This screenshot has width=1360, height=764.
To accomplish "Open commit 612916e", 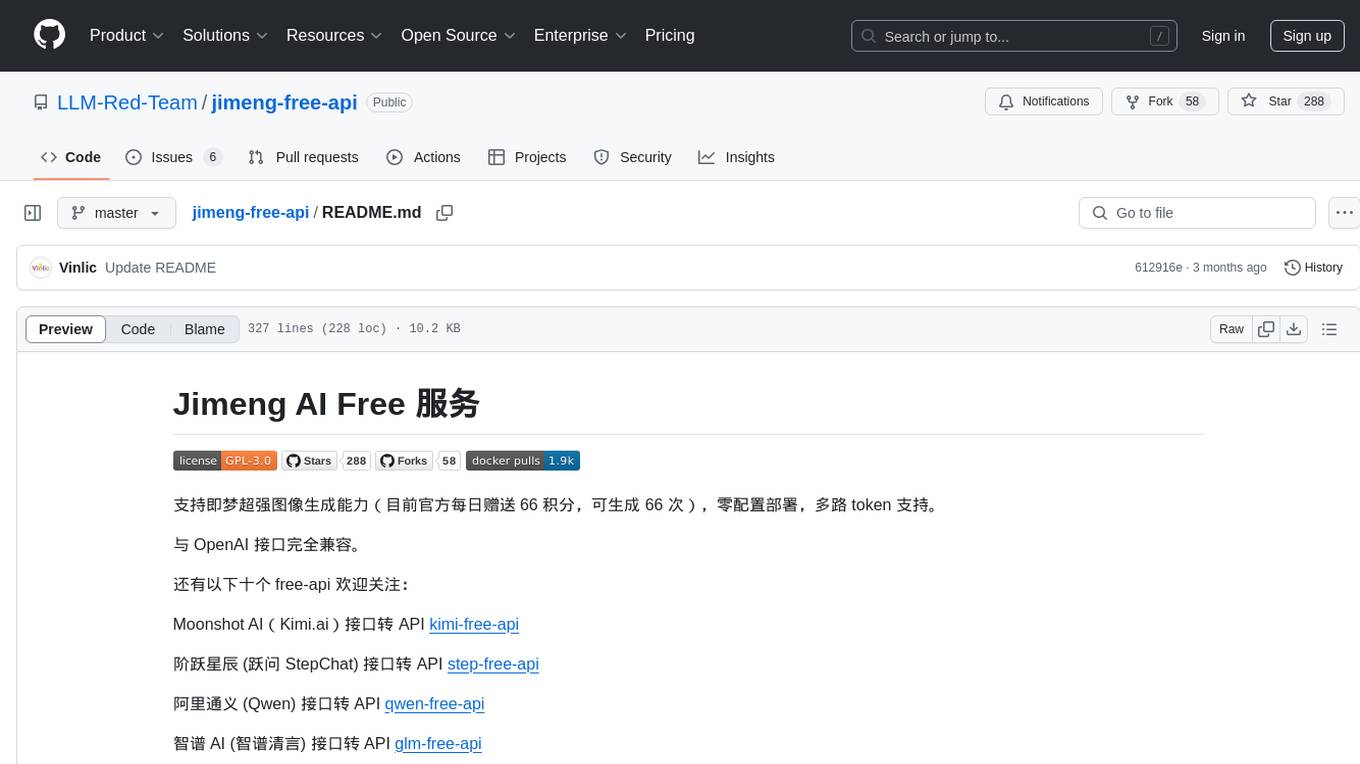I will point(1159,268).
